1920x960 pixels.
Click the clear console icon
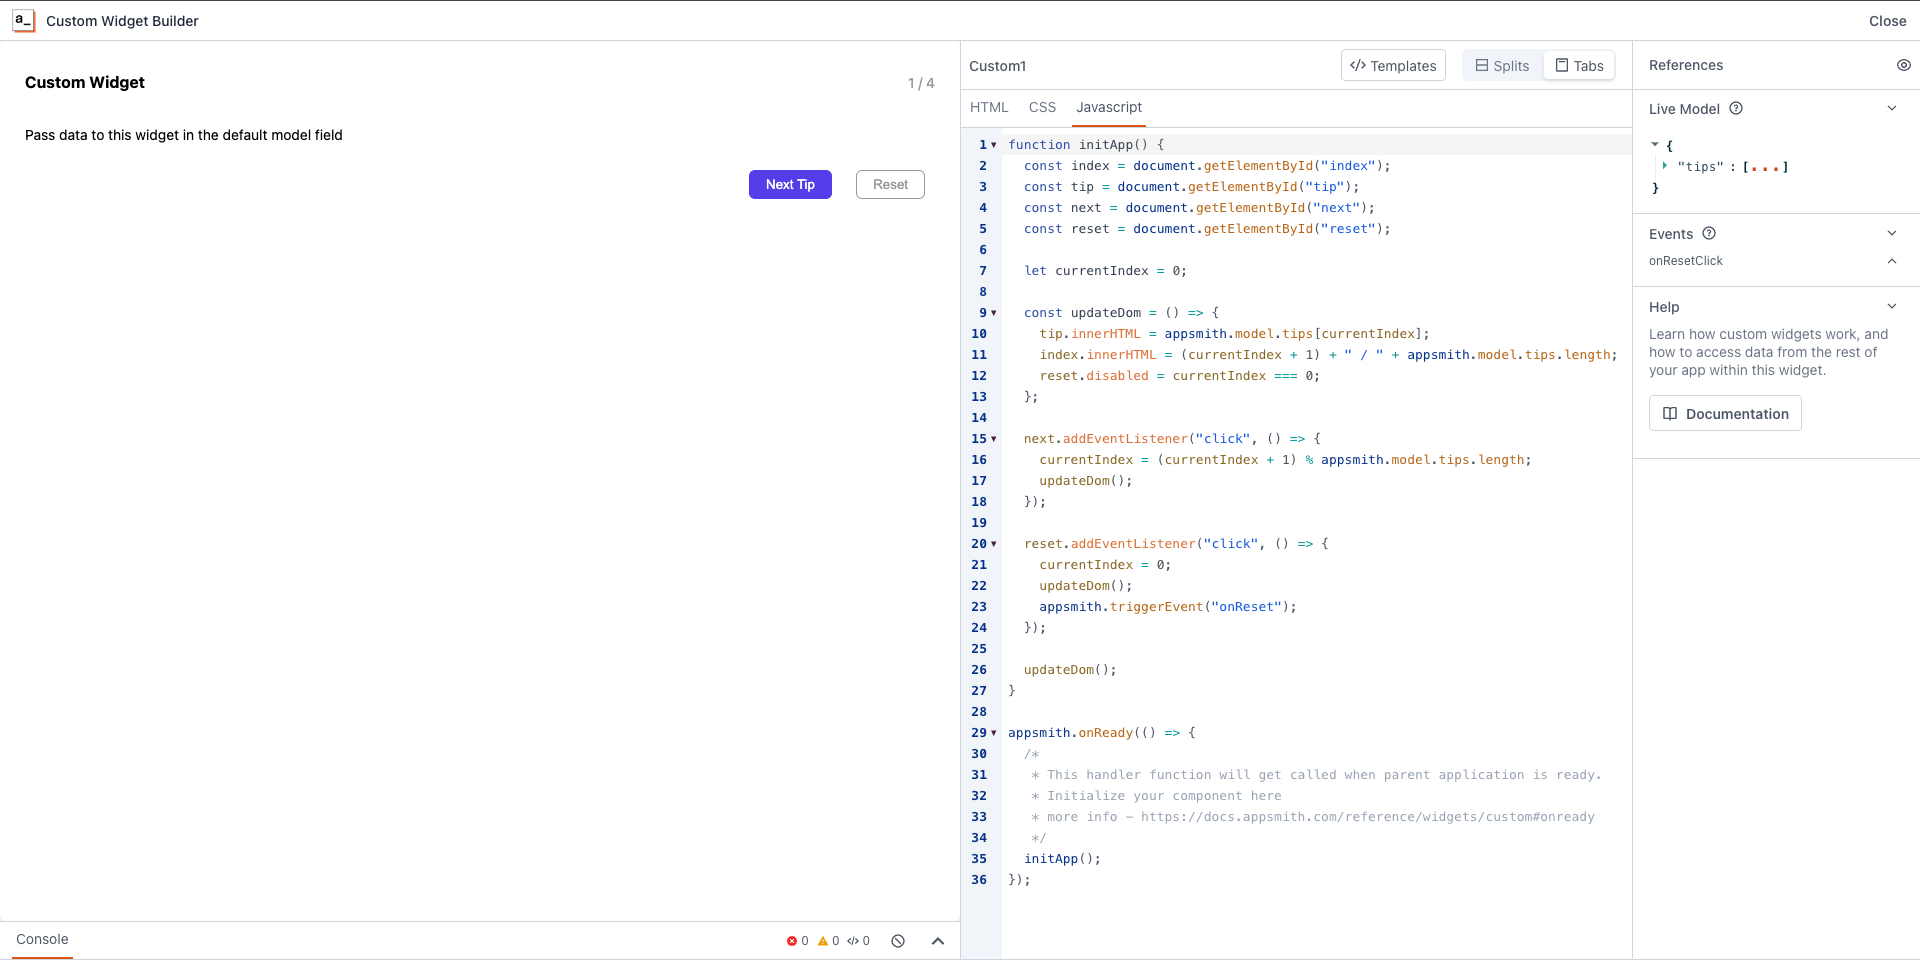coord(897,941)
